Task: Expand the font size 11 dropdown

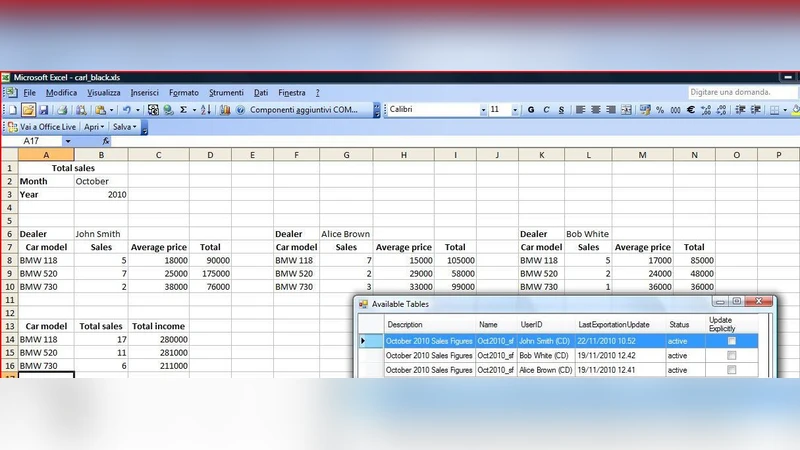Action: 514,110
